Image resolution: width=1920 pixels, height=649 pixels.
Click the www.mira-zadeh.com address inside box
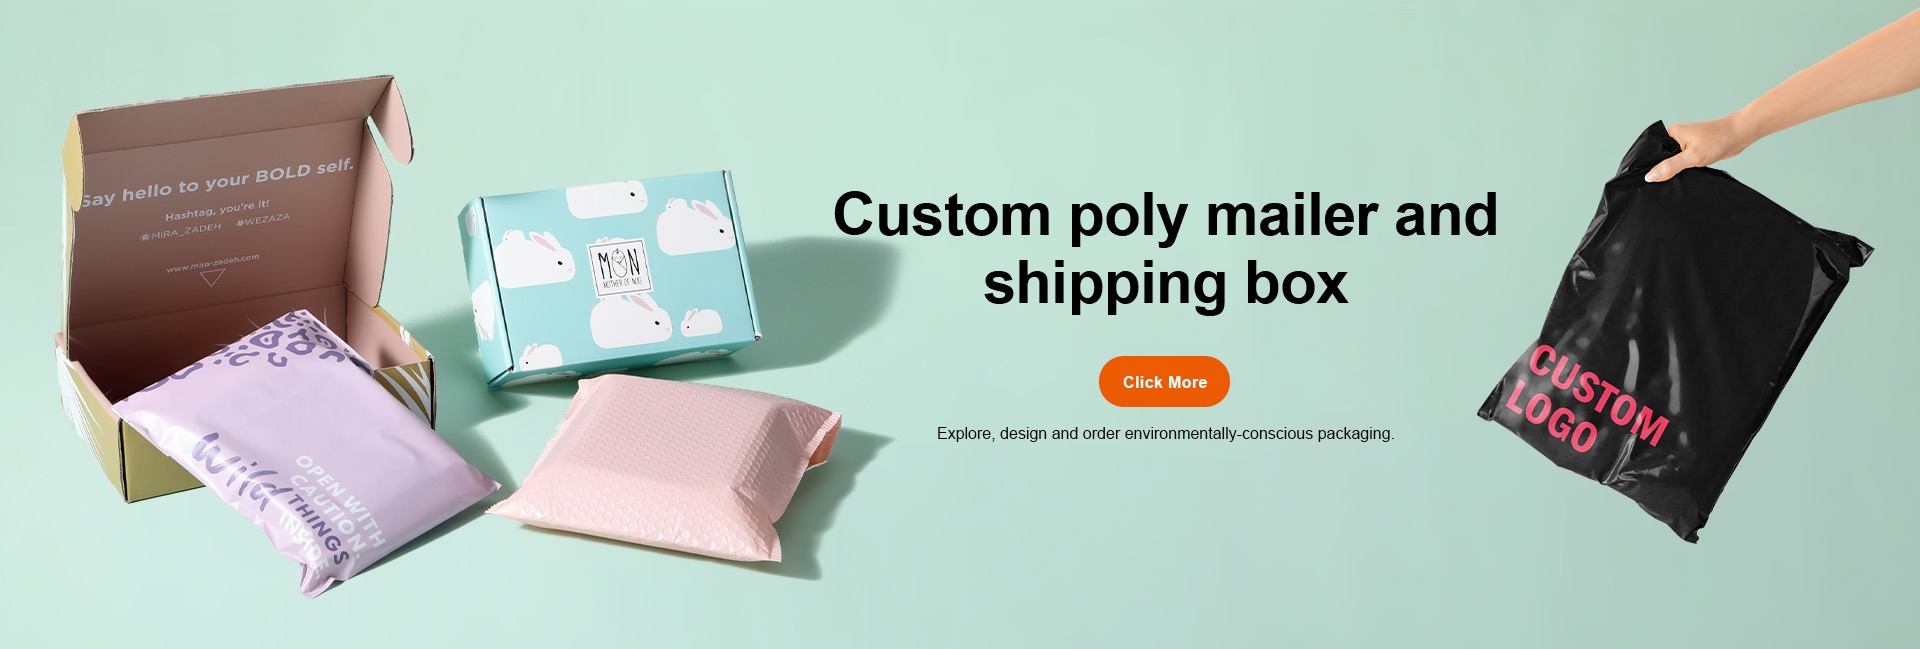pos(212,263)
